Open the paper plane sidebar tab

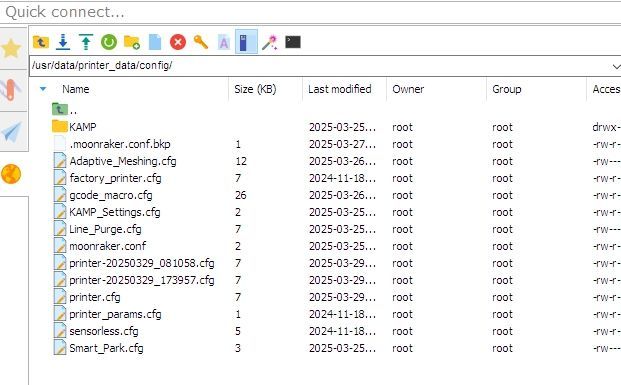pos(11,132)
